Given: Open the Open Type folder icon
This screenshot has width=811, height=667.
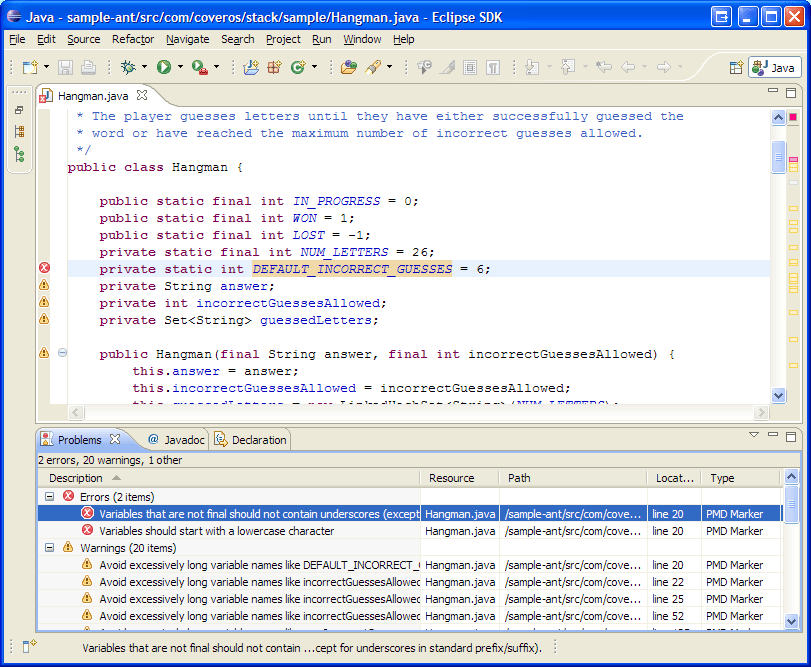Looking at the screenshot, I should pos(349,67).
